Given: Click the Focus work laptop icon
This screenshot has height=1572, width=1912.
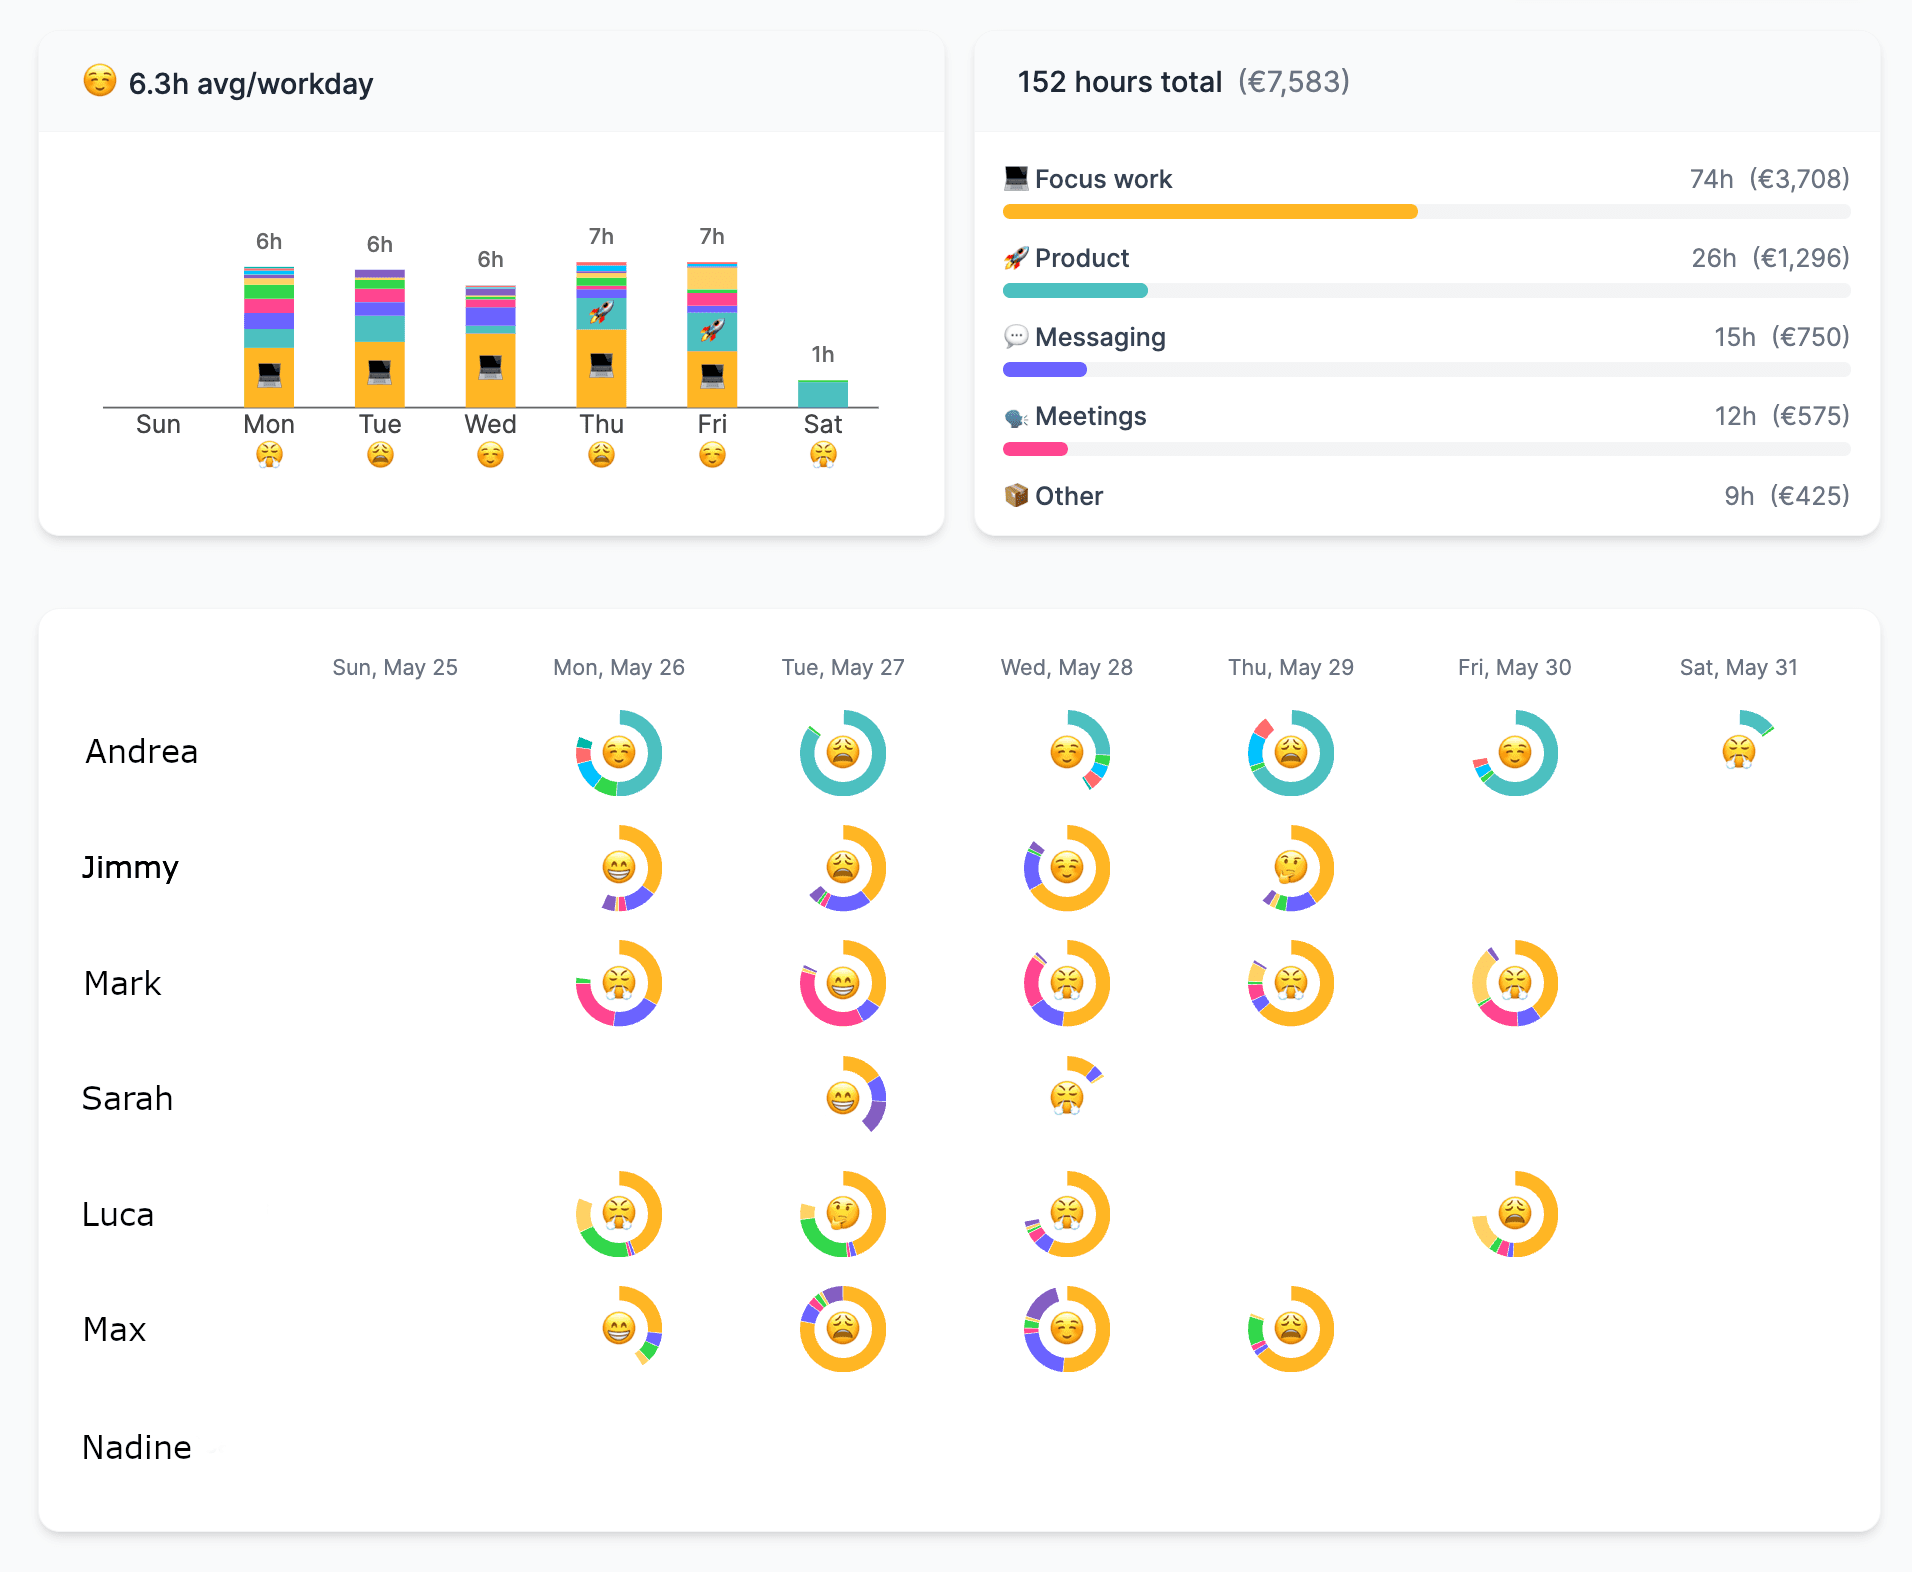Looking at the screenshot, I should 1015,179.
